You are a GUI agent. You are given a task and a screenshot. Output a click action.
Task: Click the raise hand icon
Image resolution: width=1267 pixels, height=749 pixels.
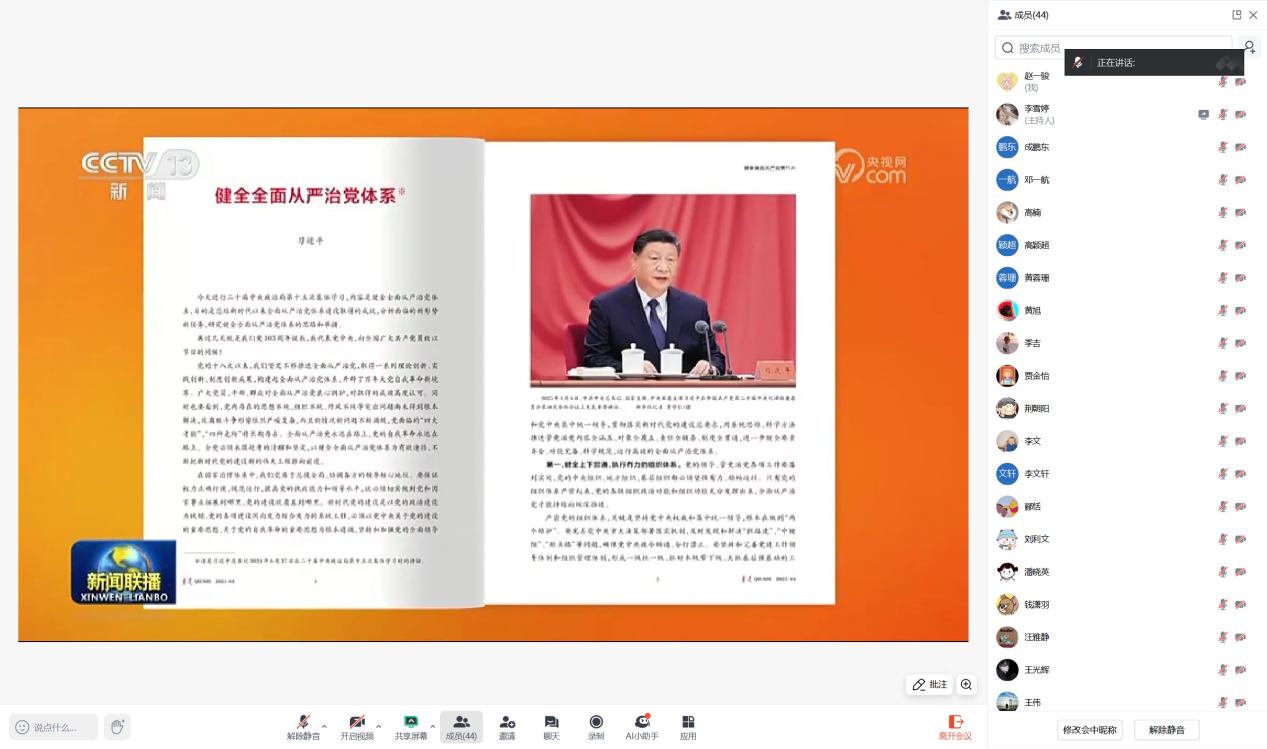coord(117,727)
